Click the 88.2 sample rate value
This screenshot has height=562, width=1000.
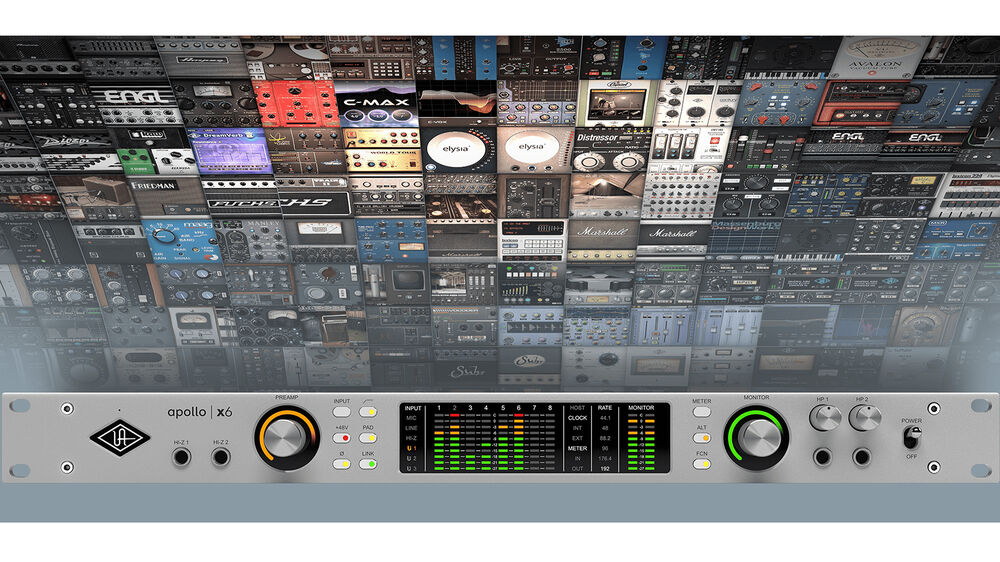coord(605,438)
